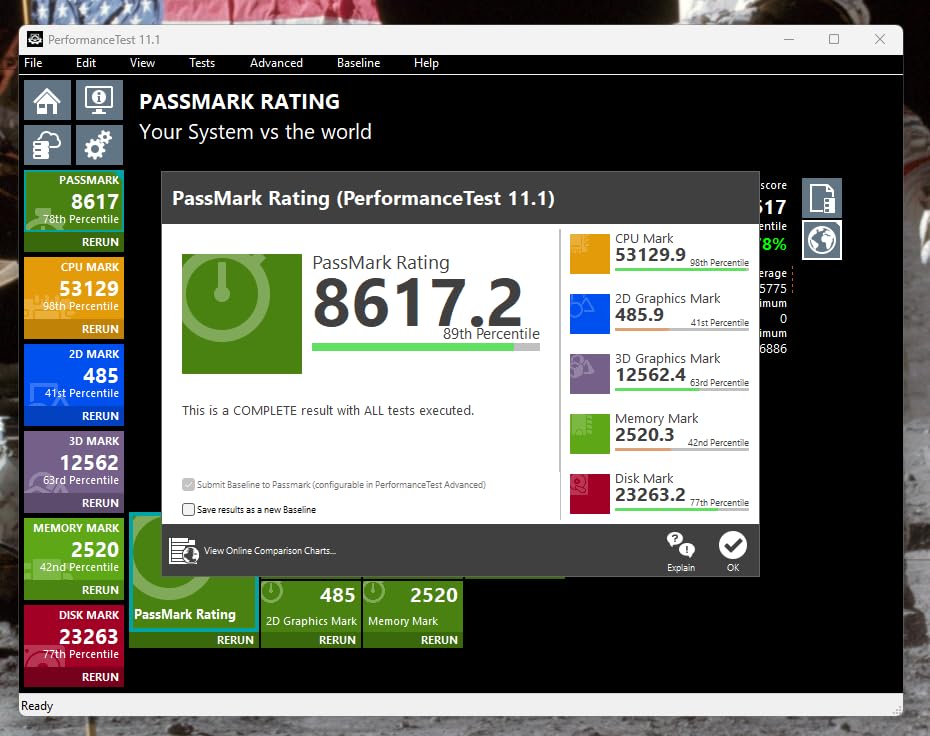Select the 3D MARK 12562 sidebar tile

74,463
